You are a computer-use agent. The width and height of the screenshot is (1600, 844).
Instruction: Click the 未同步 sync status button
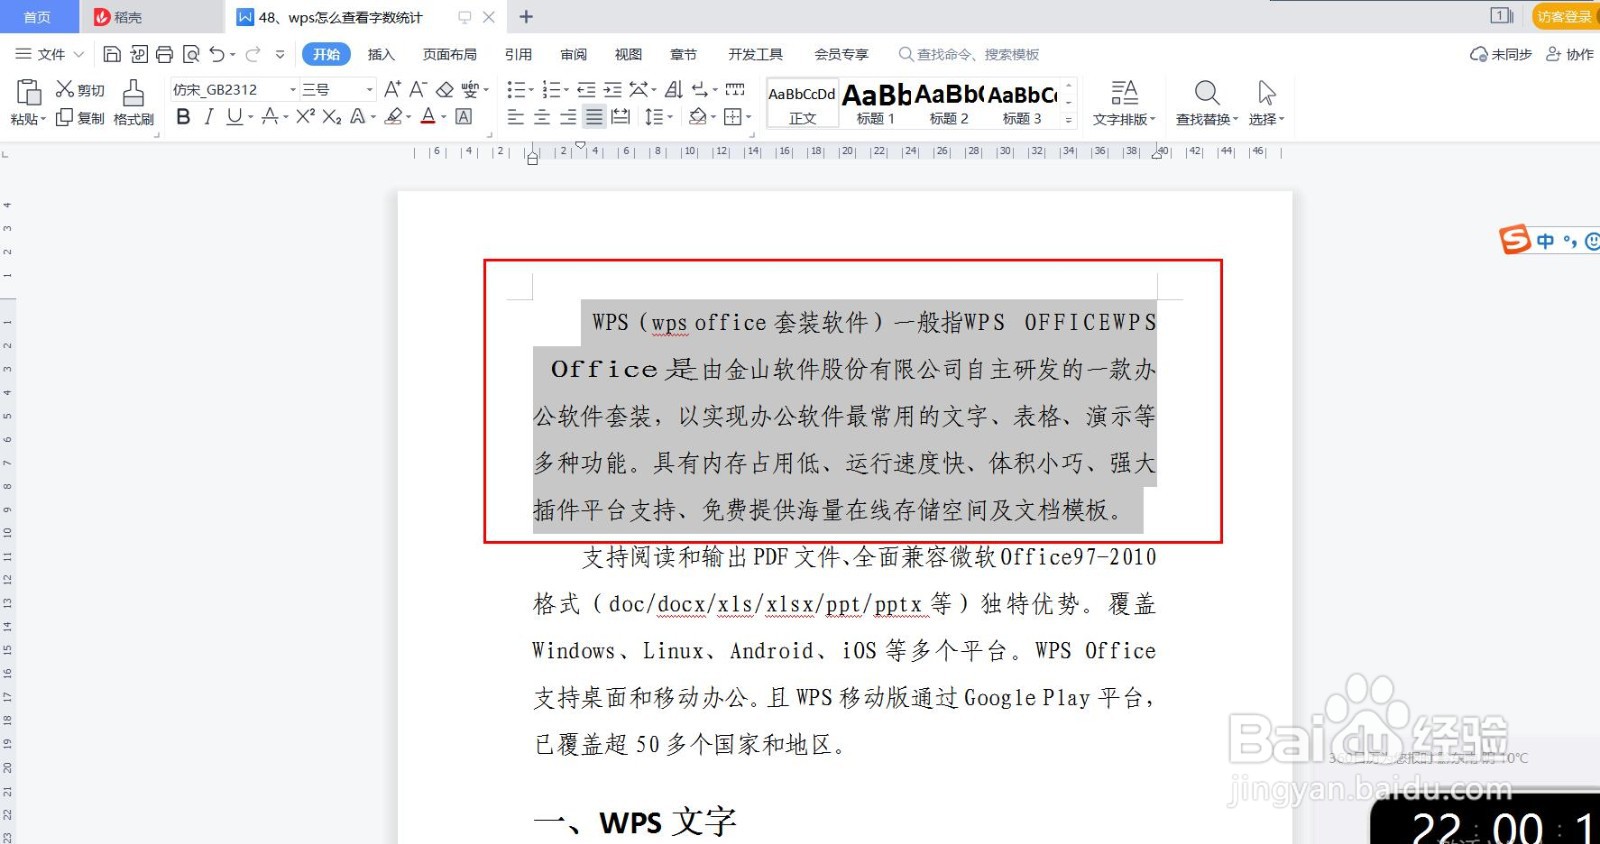(1501, 54)
